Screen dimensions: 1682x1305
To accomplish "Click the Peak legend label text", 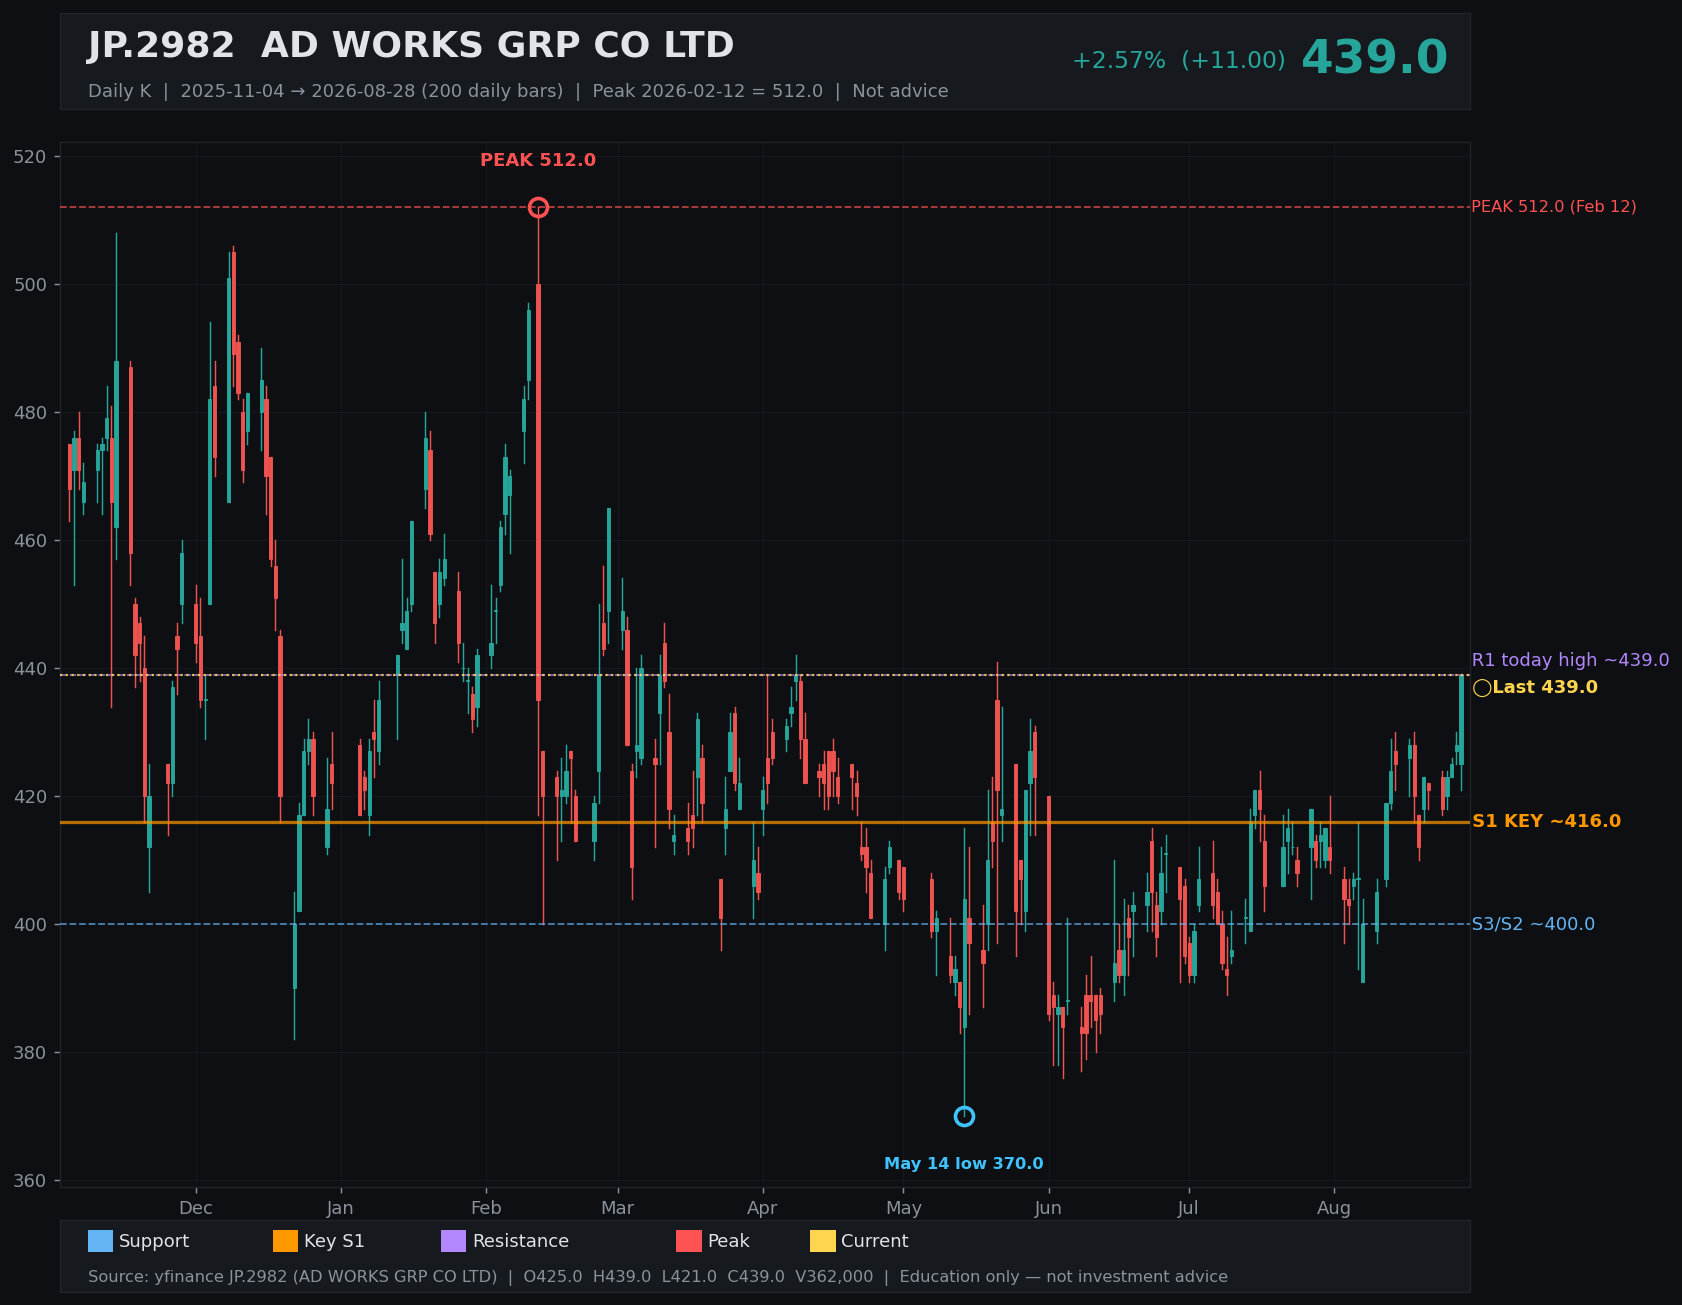I will pos(729,1241).
